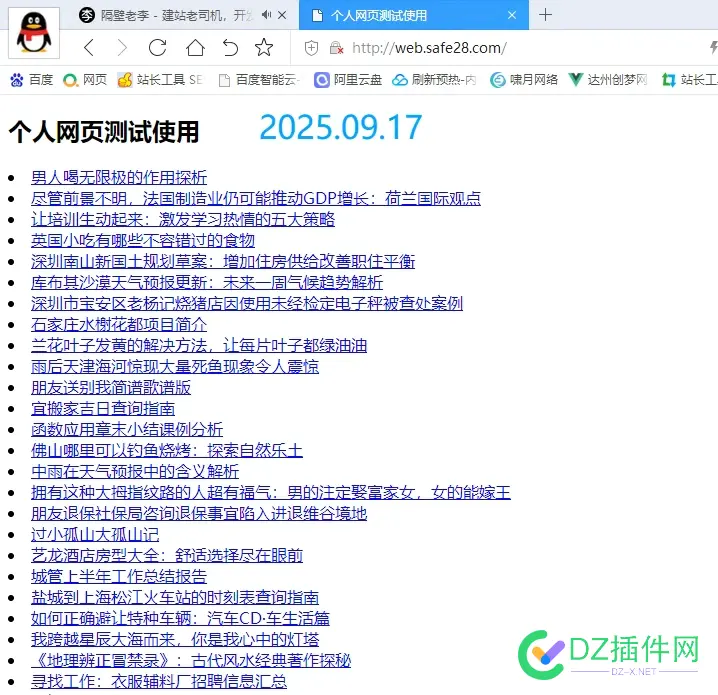
Task: Go back with the back arrow
Action: 89,48
